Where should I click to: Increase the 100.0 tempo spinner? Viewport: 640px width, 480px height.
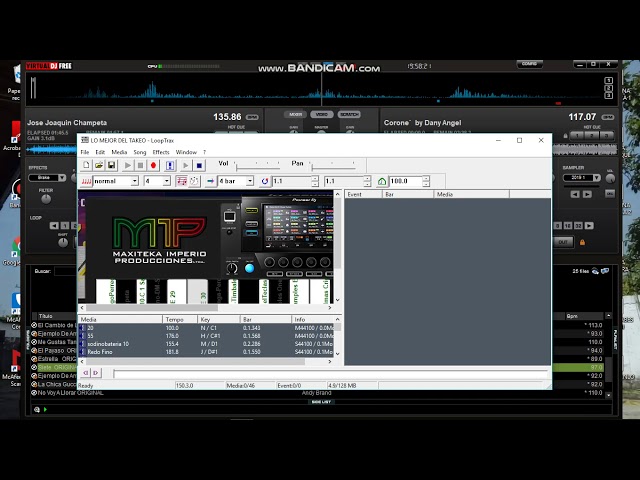426,178
